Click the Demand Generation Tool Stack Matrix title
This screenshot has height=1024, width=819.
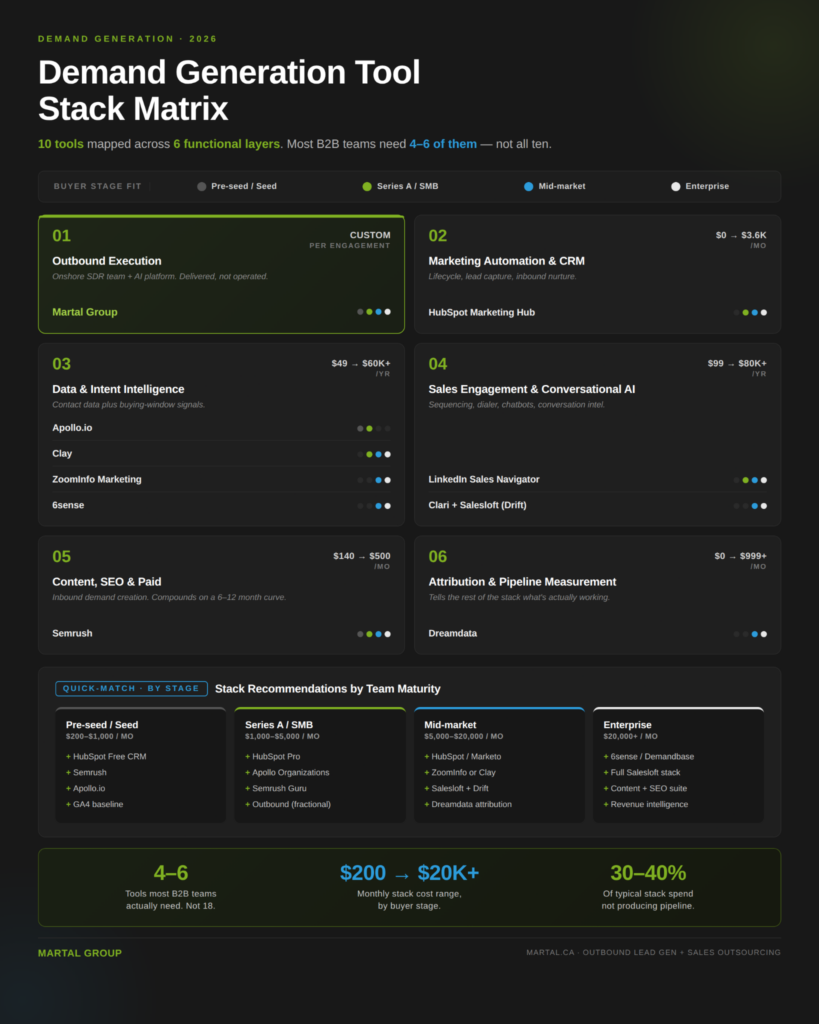(x=229, y=90)
